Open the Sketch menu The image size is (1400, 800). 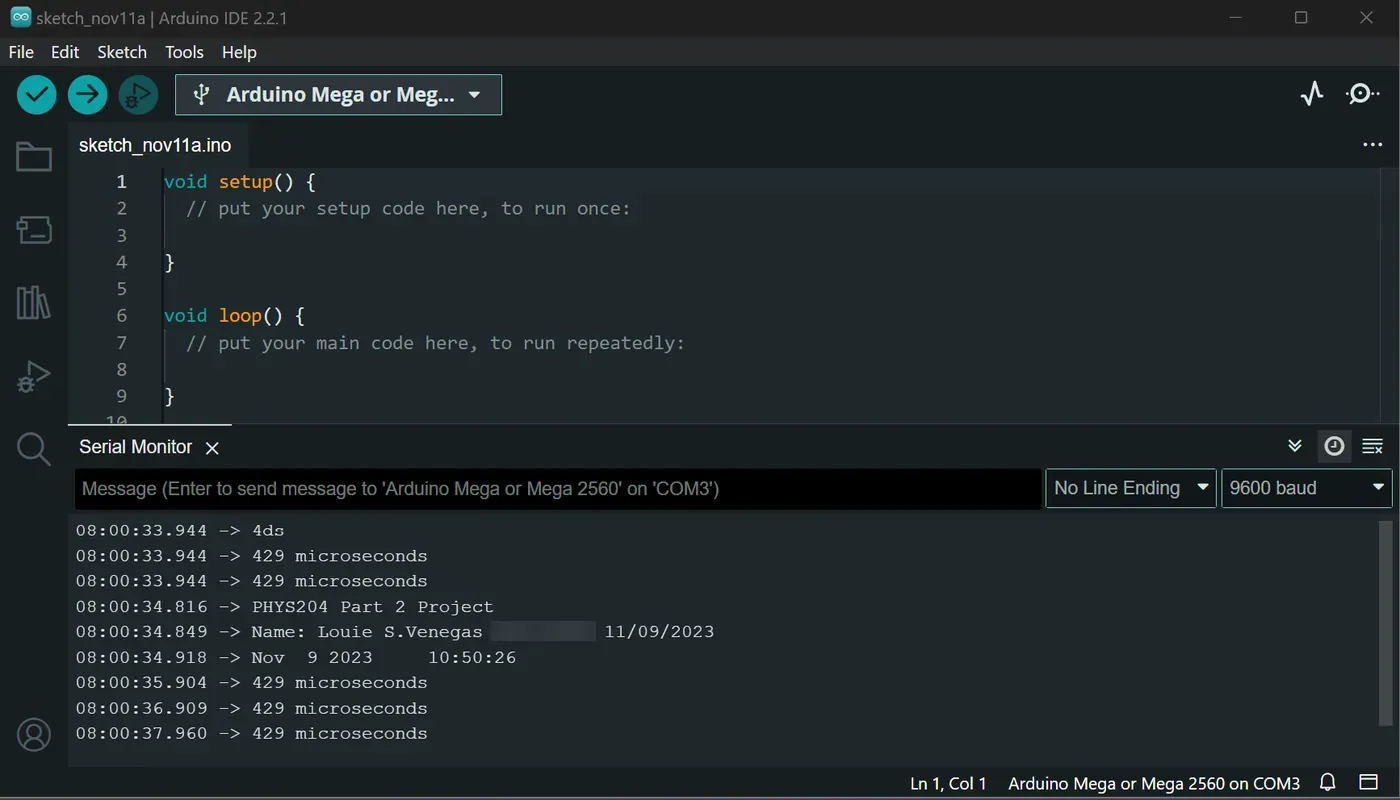coord(122,52)
